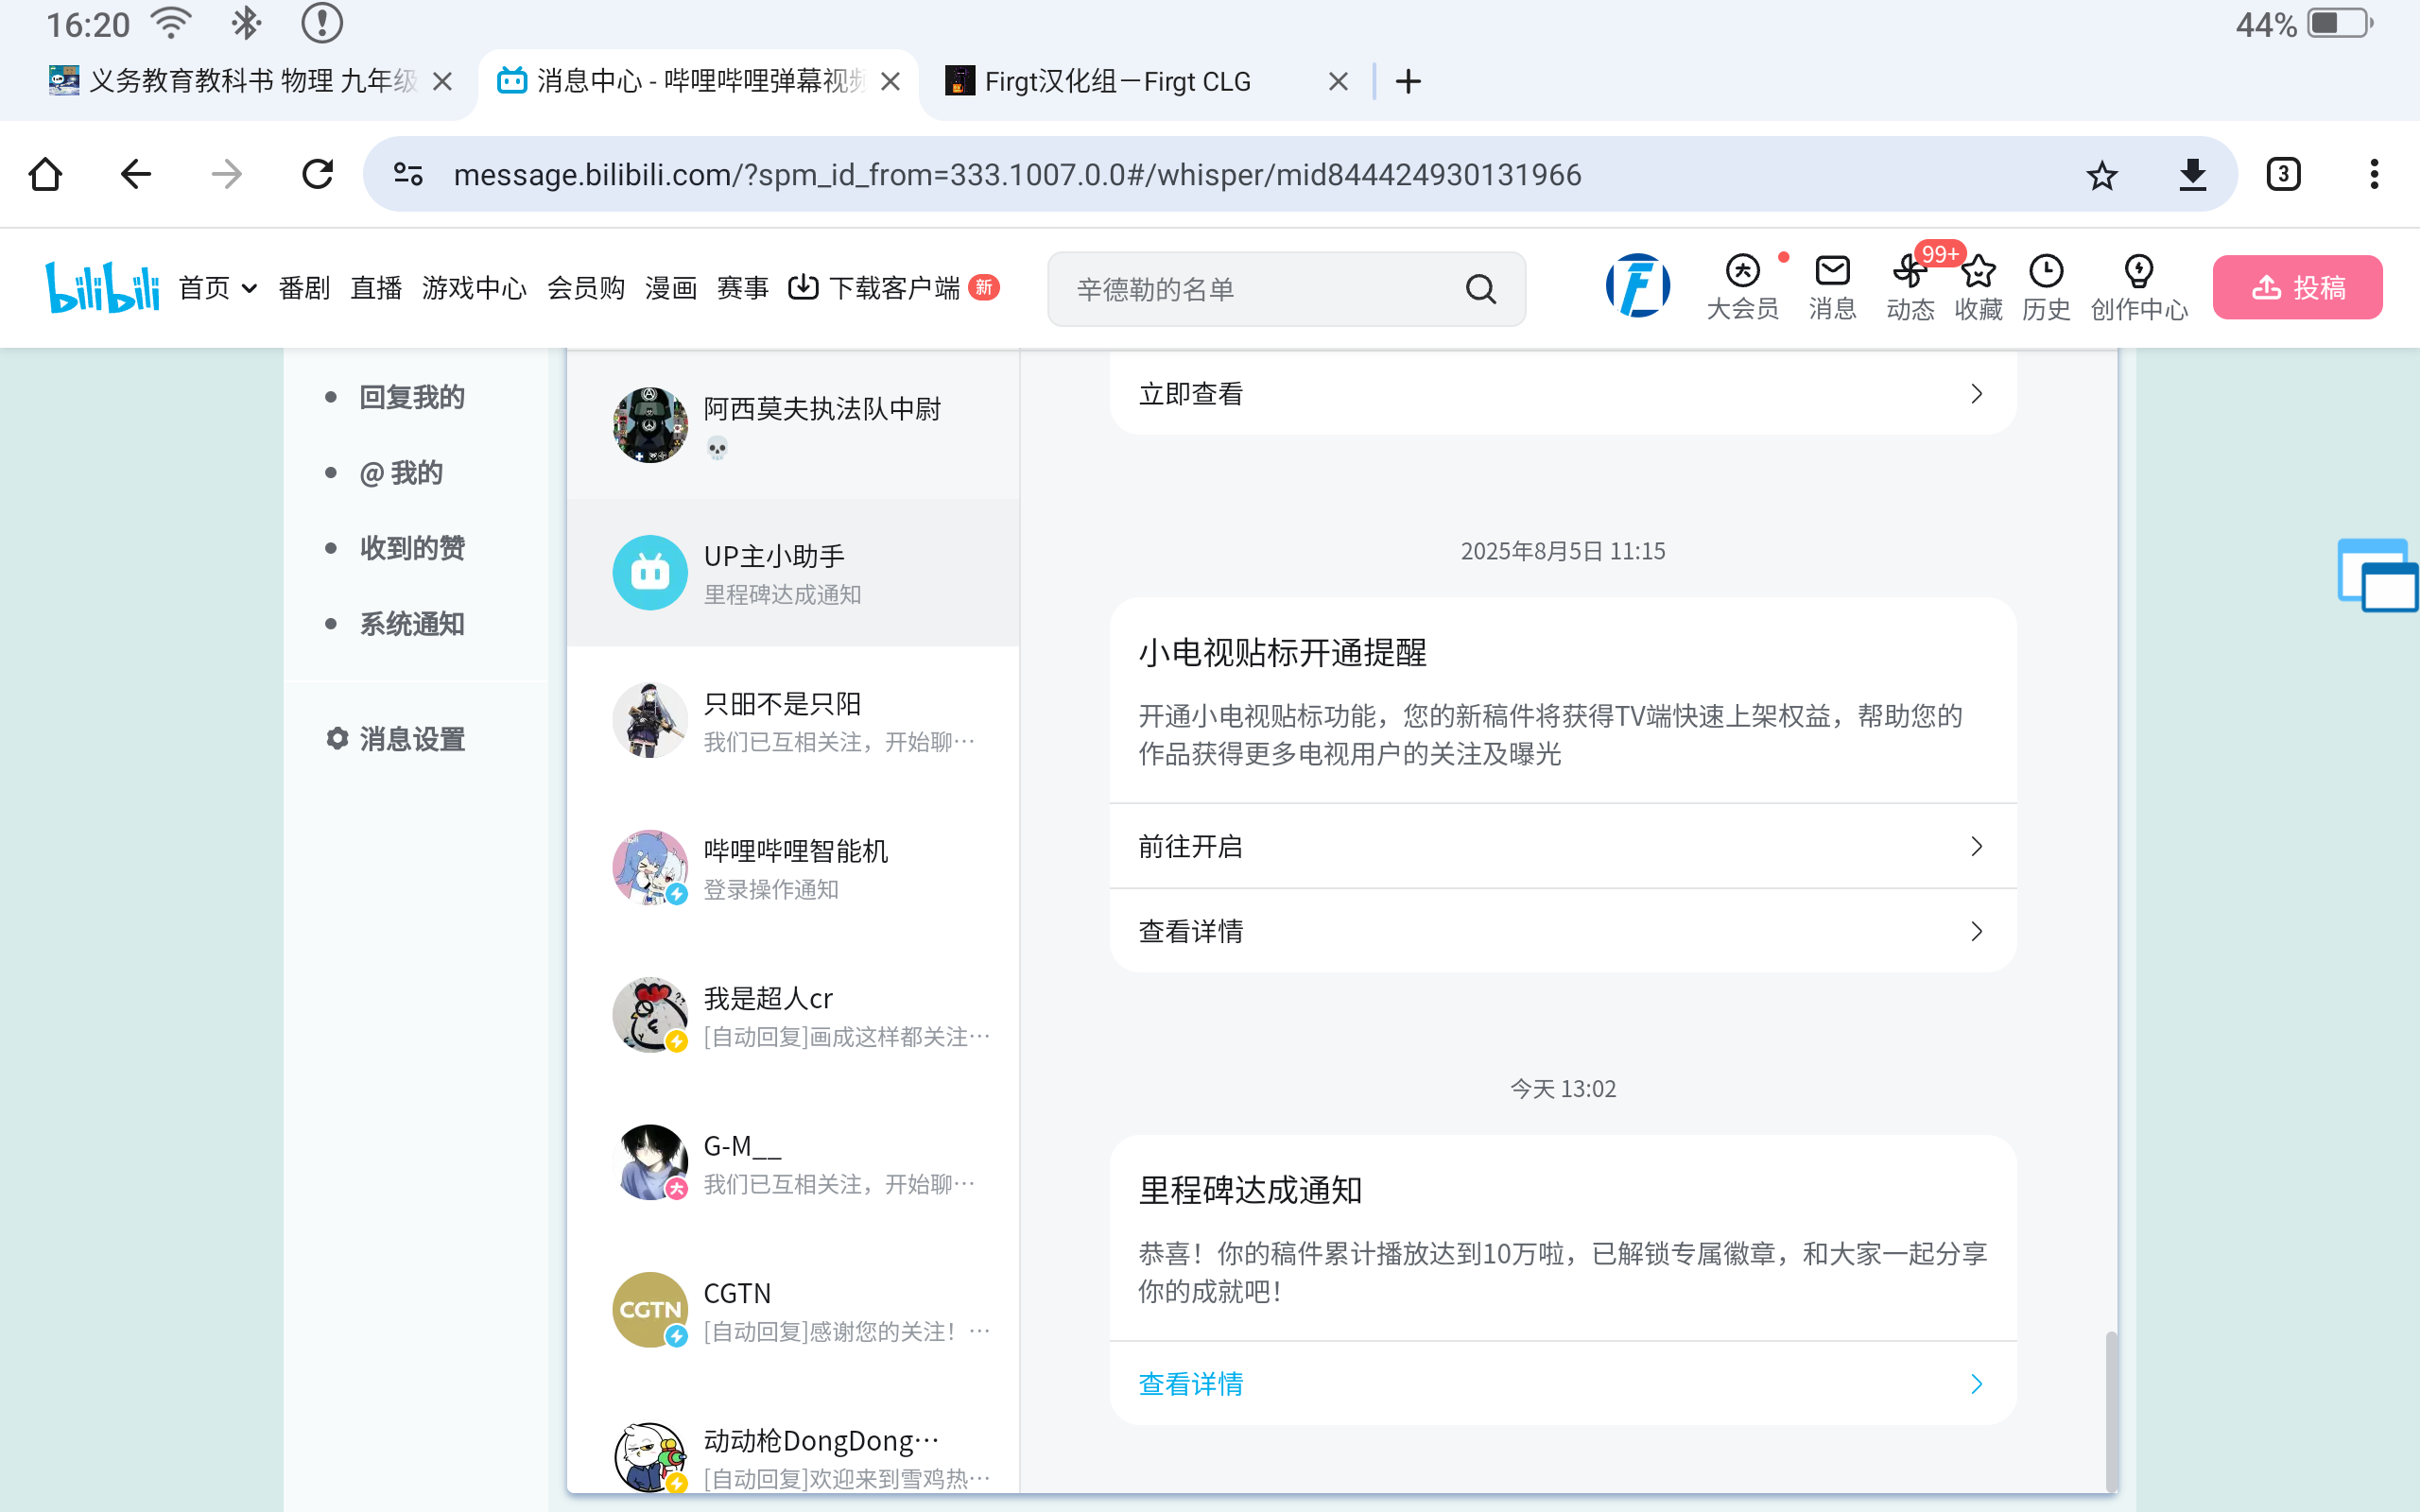Viewport: 2420px width, 1512px height.
Task: Click the 消息设置 gear icon
Action: (x=337, y=738)
